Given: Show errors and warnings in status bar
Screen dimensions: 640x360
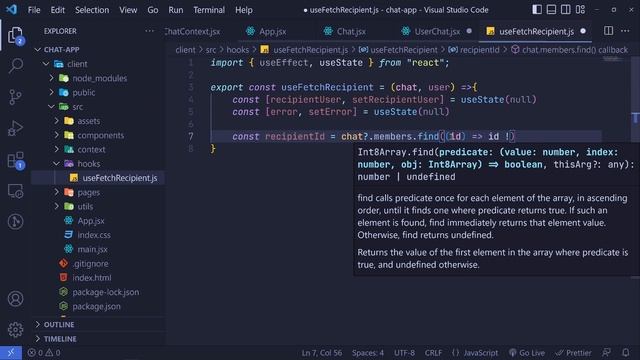Looking at the screenshot, I should pyautogui.click(x=44, y=353).
